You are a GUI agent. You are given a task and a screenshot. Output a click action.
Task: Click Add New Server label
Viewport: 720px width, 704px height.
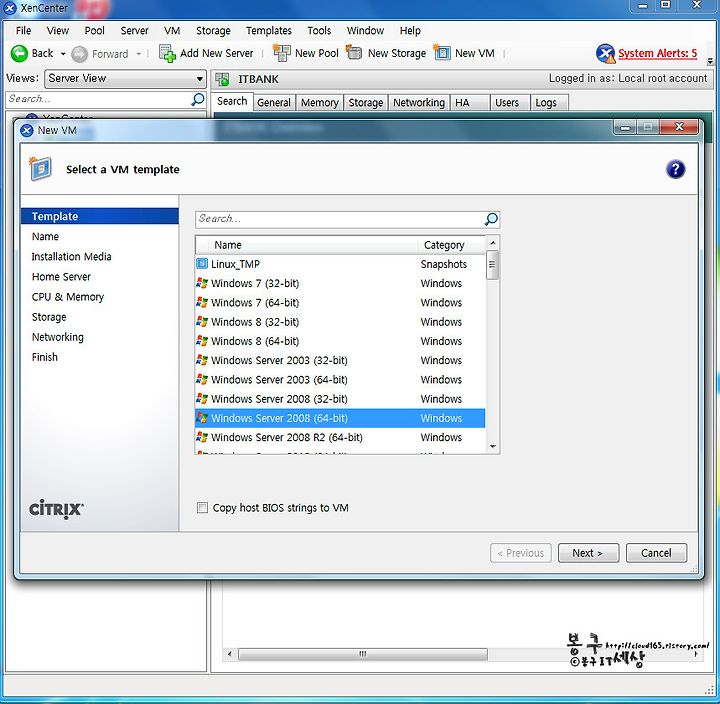tap(216, 53)
